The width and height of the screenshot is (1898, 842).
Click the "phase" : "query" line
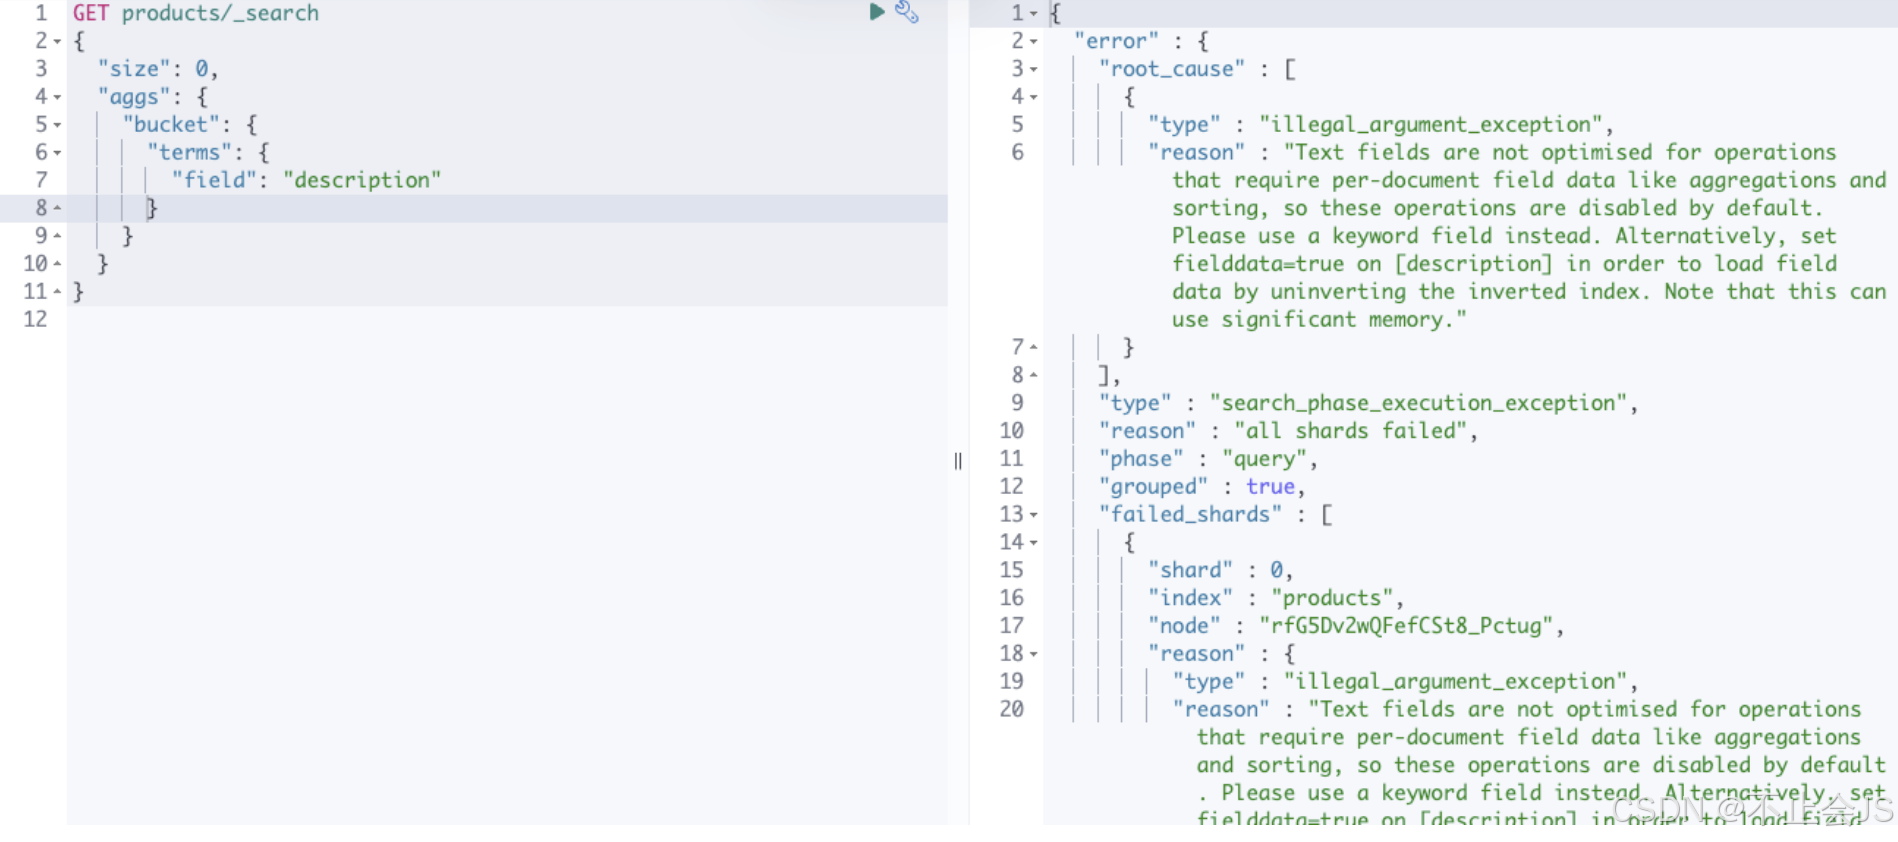pos(1208,459)
